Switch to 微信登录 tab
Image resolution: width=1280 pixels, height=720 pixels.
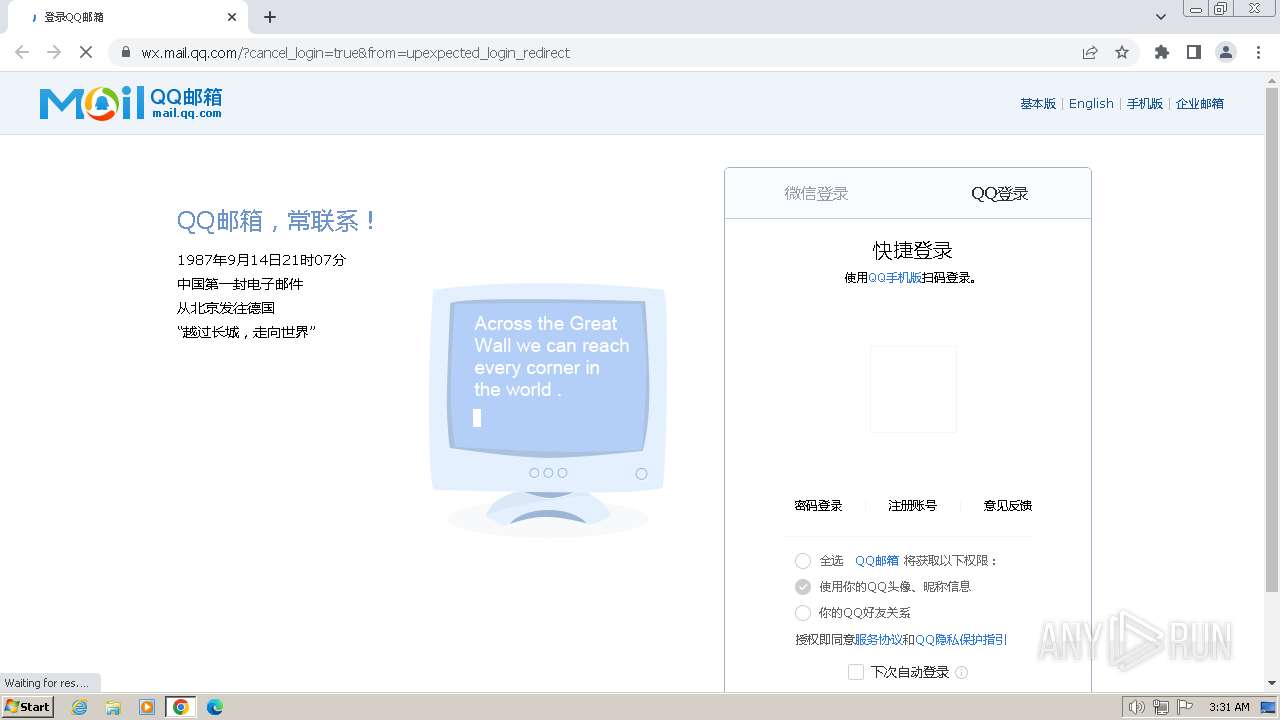click(816, 193)
